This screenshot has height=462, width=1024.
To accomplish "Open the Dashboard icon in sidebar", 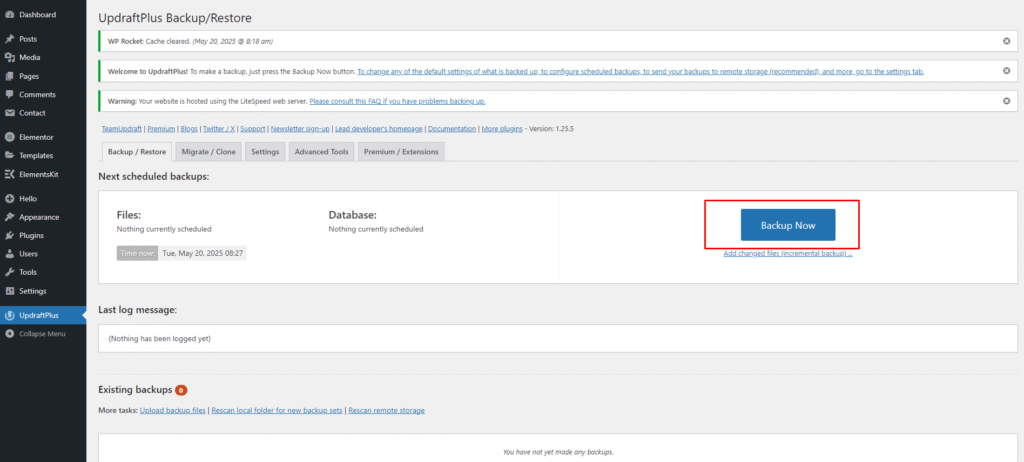I will click(x=10, y=14).
